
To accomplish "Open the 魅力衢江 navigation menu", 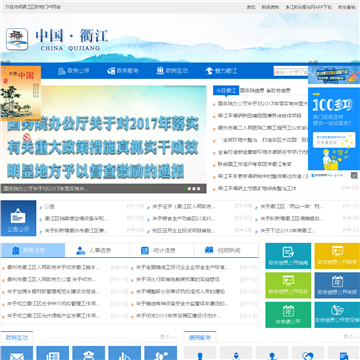I will pos(221,71).
